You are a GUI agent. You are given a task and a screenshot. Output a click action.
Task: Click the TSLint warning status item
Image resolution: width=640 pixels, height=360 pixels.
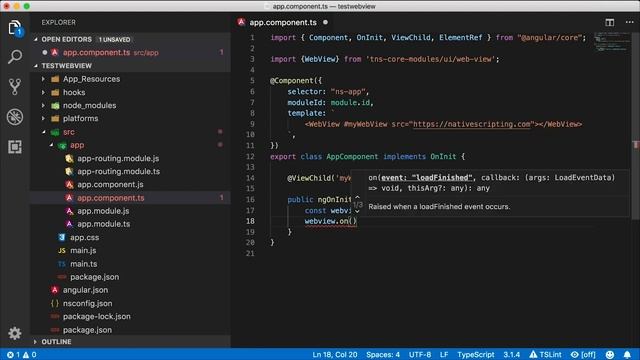click(x=545, y=355)
